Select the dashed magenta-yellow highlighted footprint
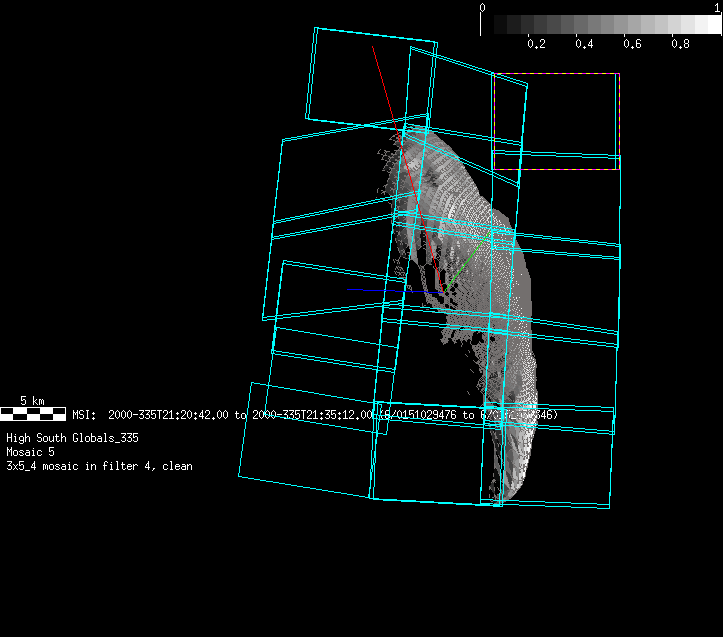 point(494,120)
